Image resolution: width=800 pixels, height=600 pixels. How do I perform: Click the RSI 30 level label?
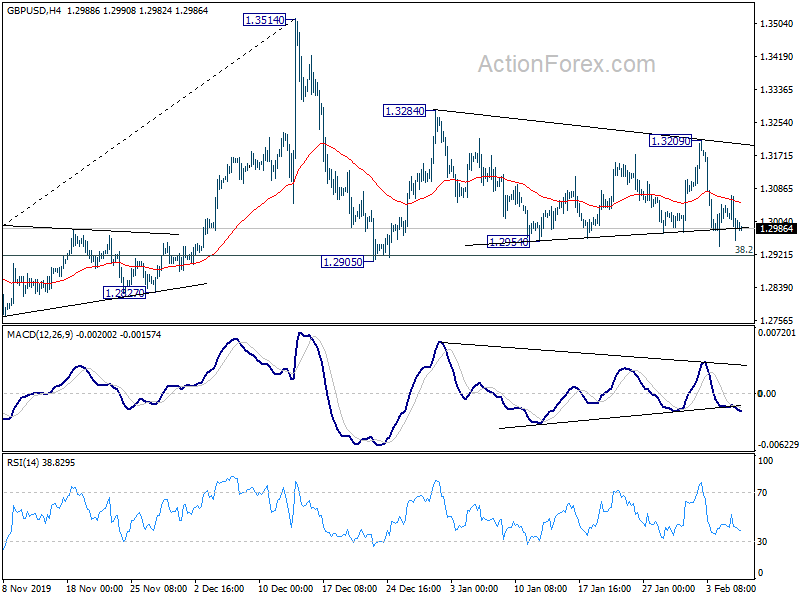762,542
